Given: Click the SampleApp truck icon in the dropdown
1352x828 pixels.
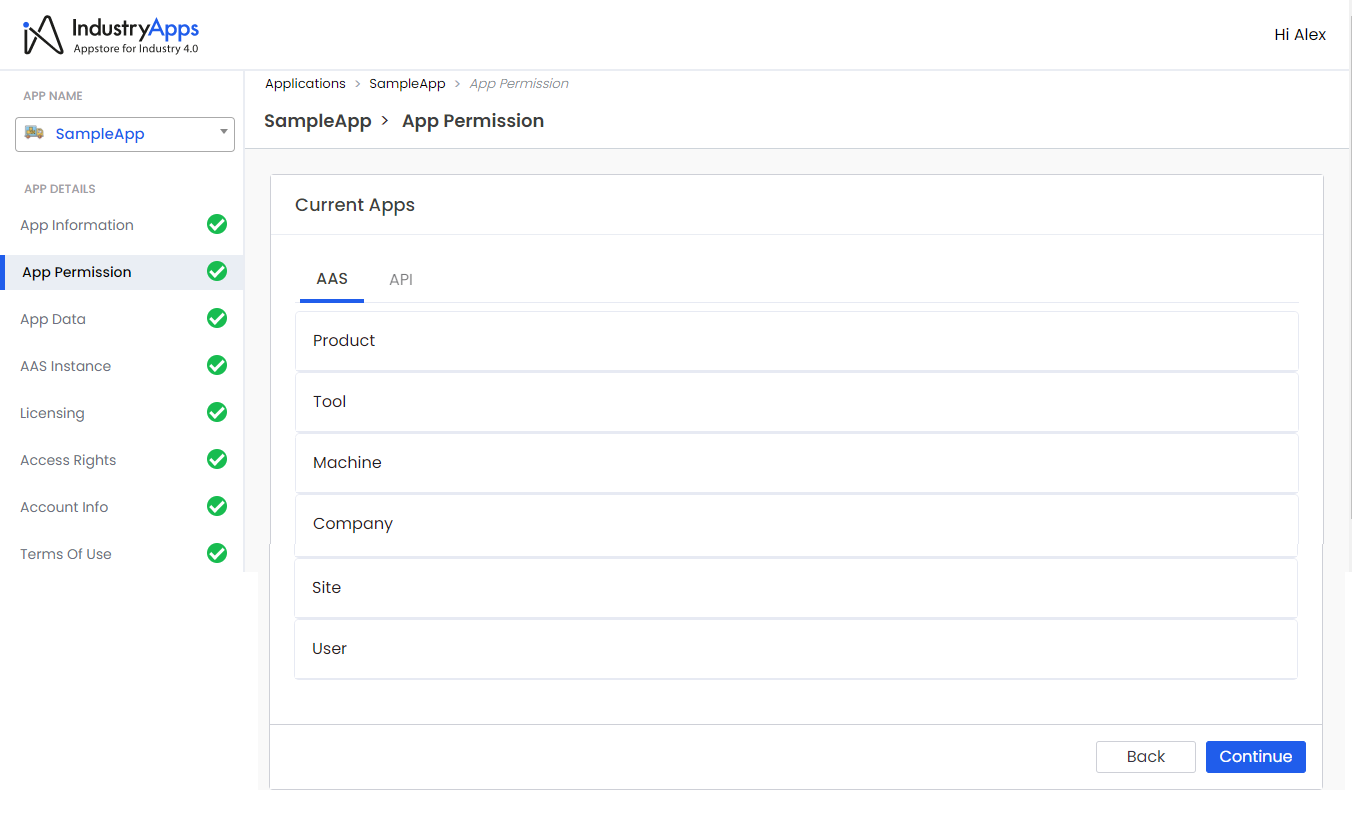Looking at the screenshot, I should tap(34, 132).
